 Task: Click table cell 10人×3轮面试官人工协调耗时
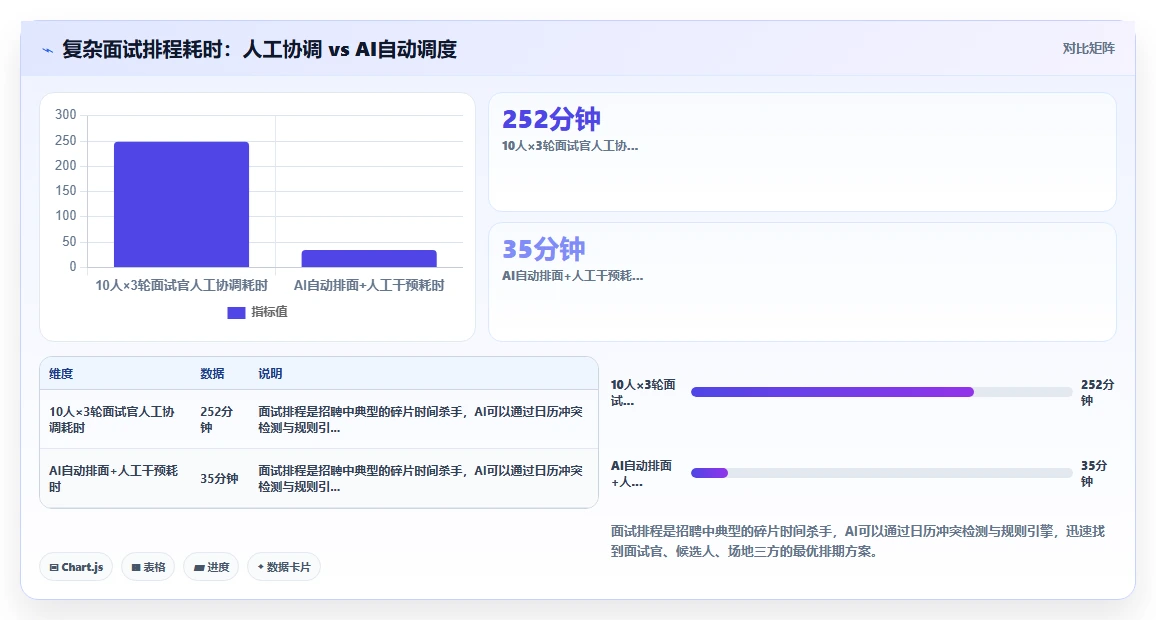point(112,419)
